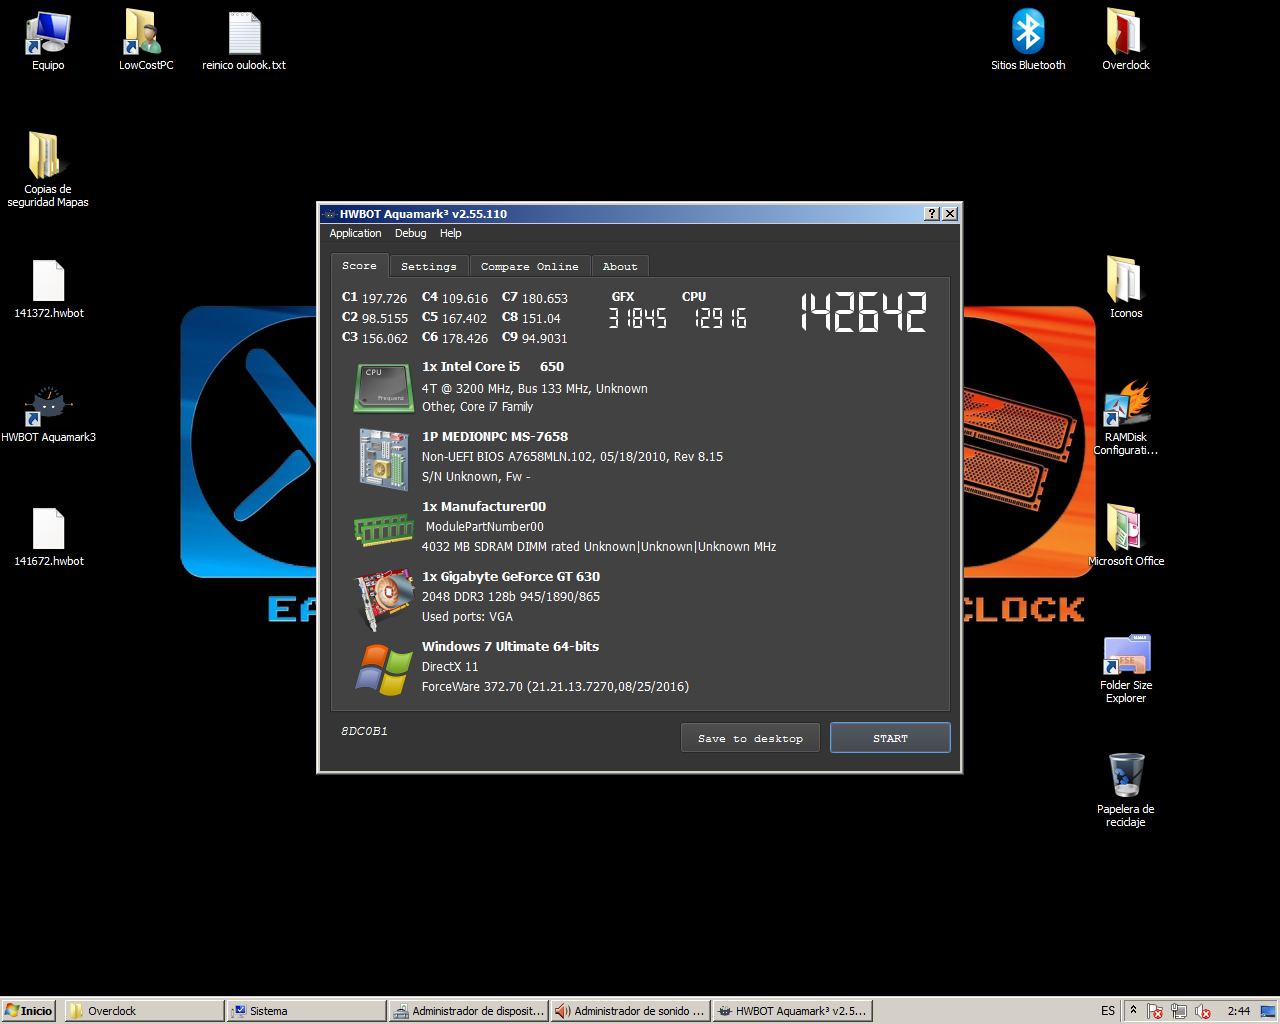
Task: Open the Equipo desktop icon
Action: (48, 40)
